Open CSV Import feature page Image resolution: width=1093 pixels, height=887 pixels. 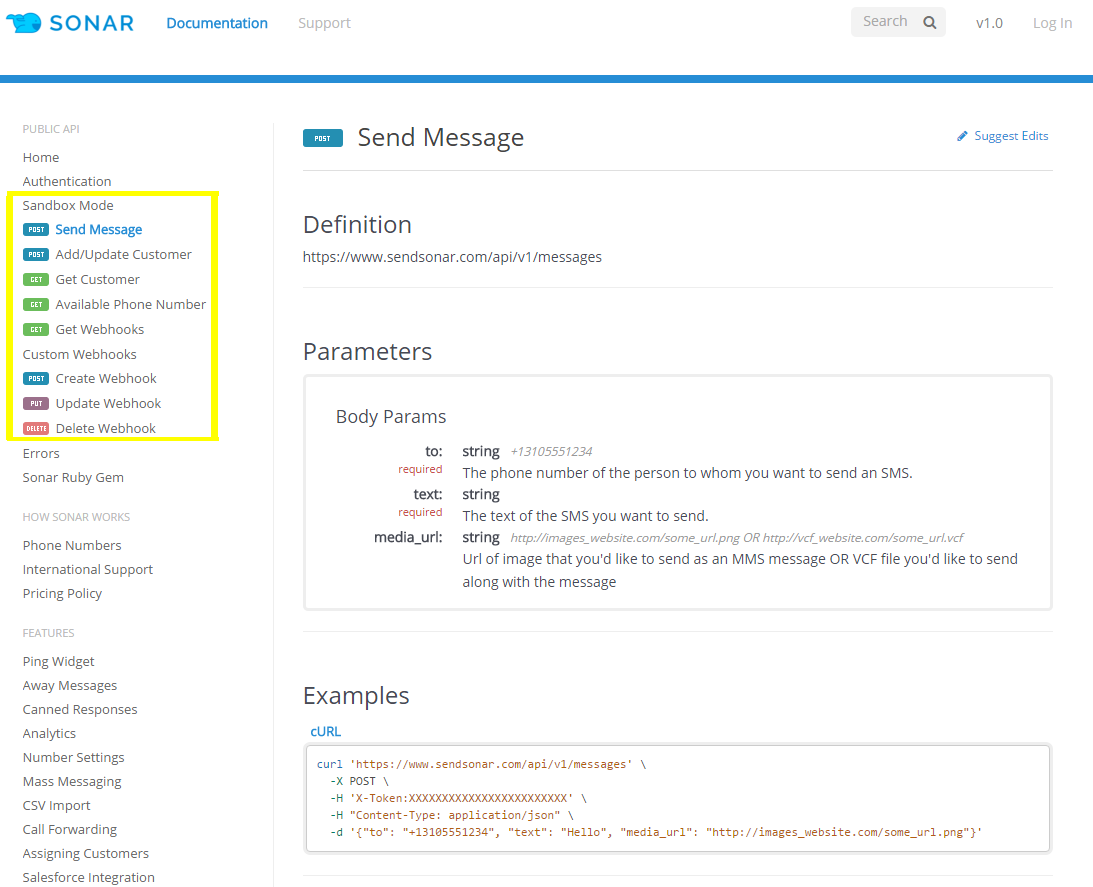(x=56, y=805)
